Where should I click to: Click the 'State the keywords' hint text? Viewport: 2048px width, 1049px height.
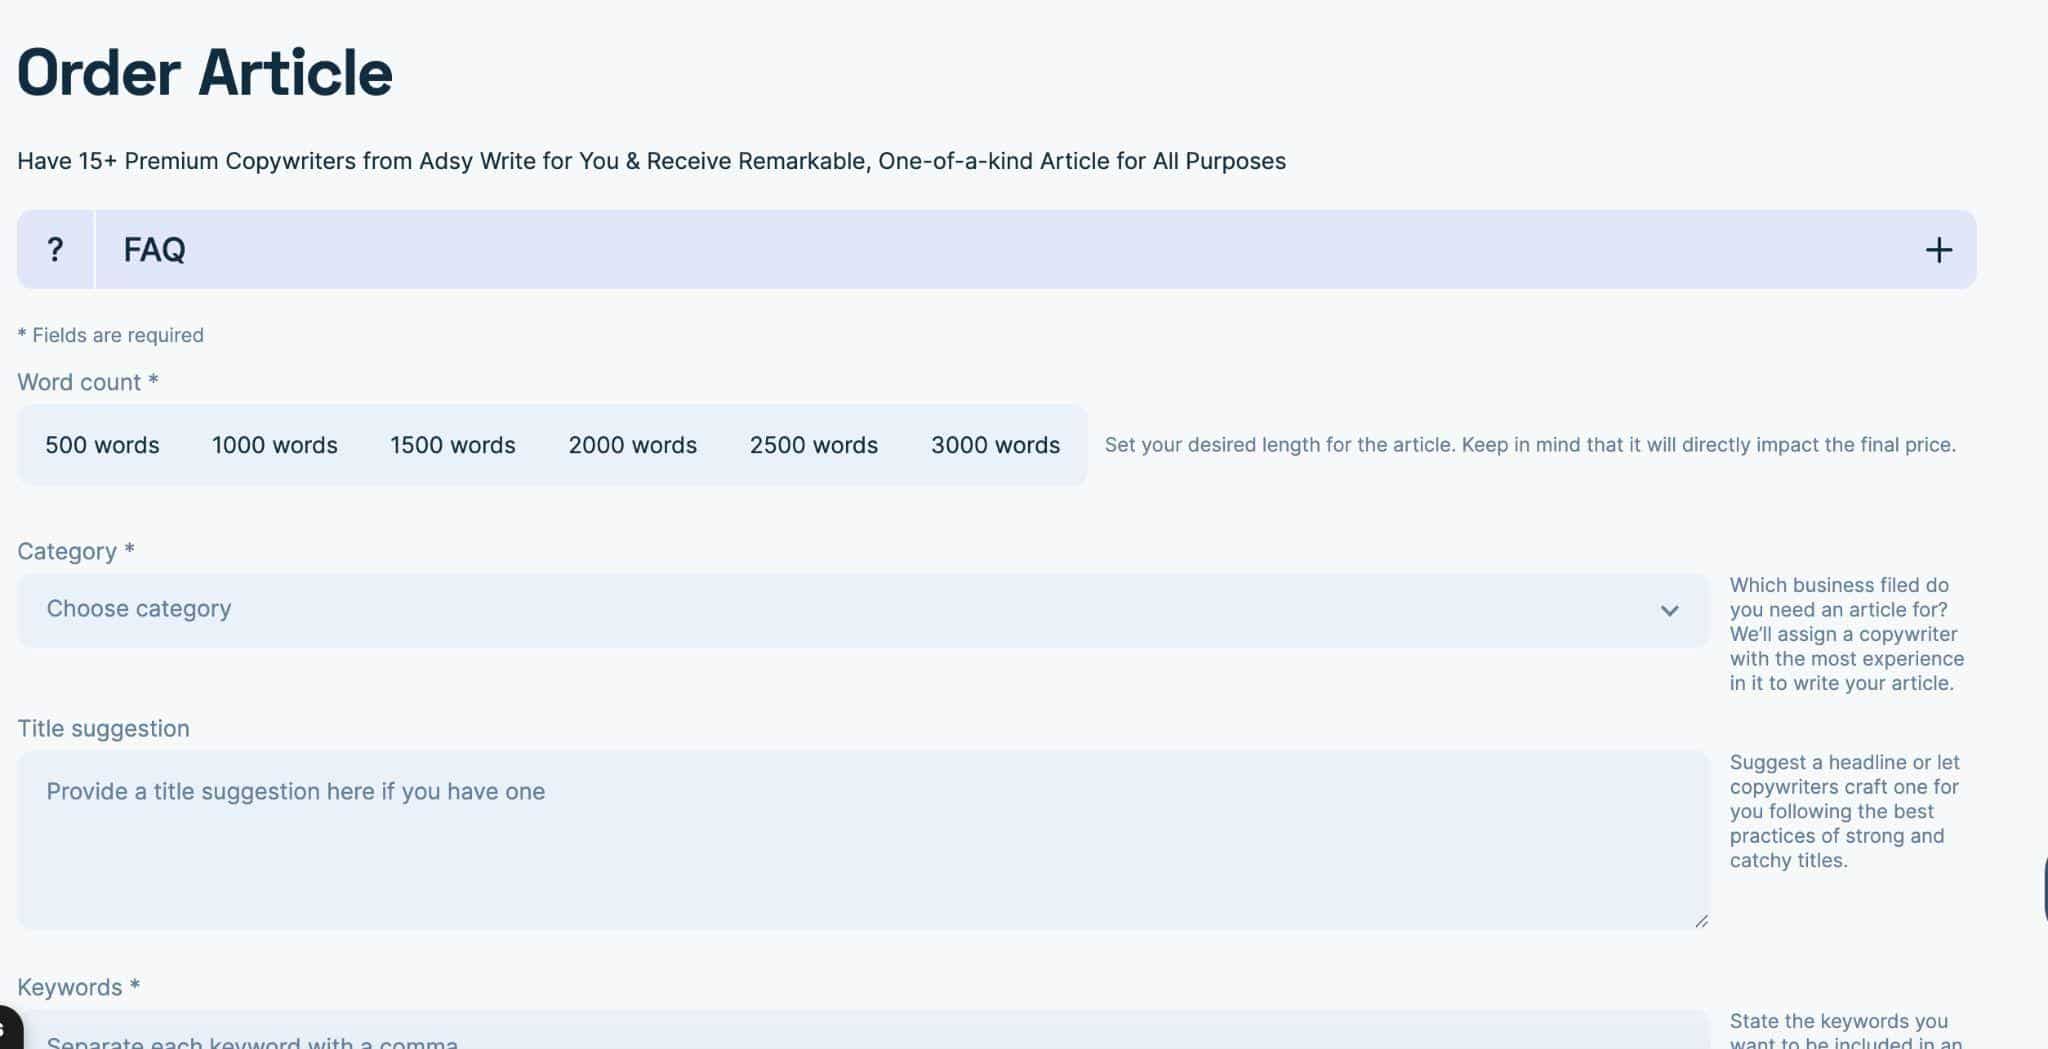1846,1030
